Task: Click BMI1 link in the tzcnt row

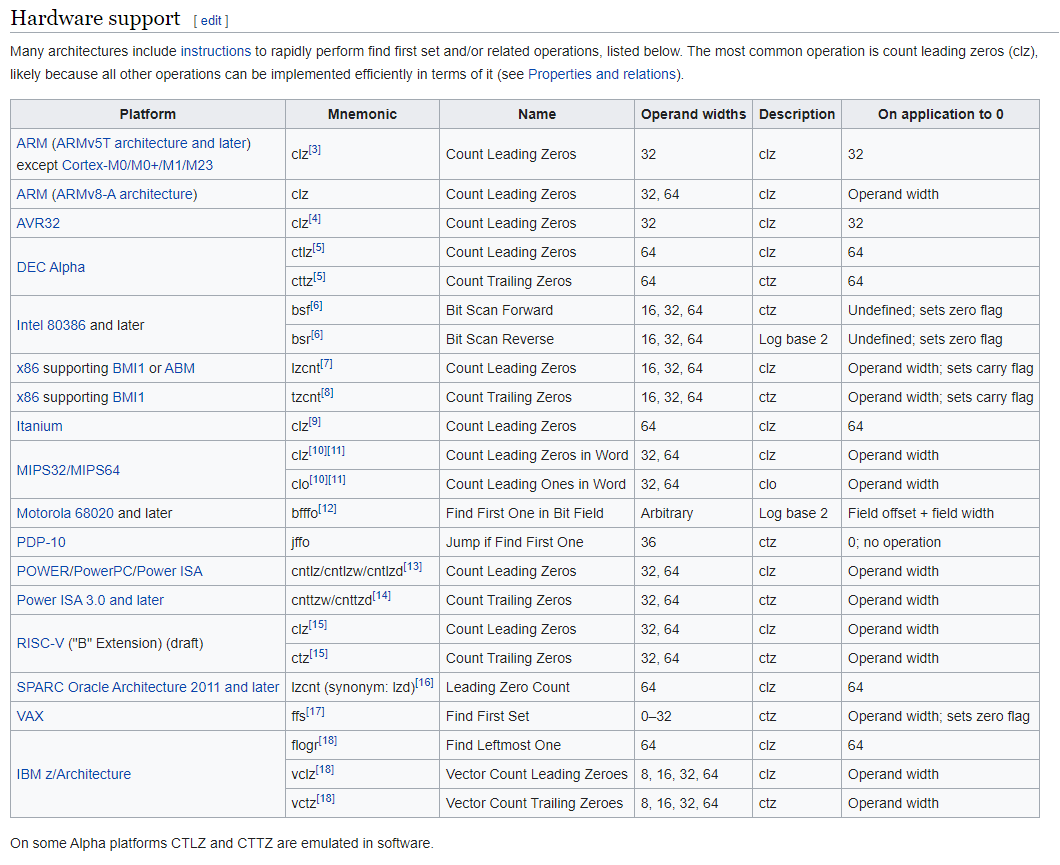Action: pos(128,398)
